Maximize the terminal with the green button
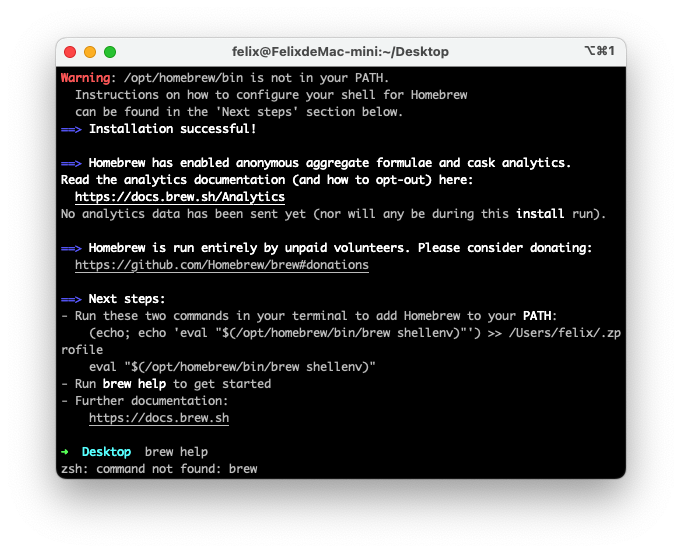This screenshot has width=682, height=553. pyautogui.click(x=110, y=52)
